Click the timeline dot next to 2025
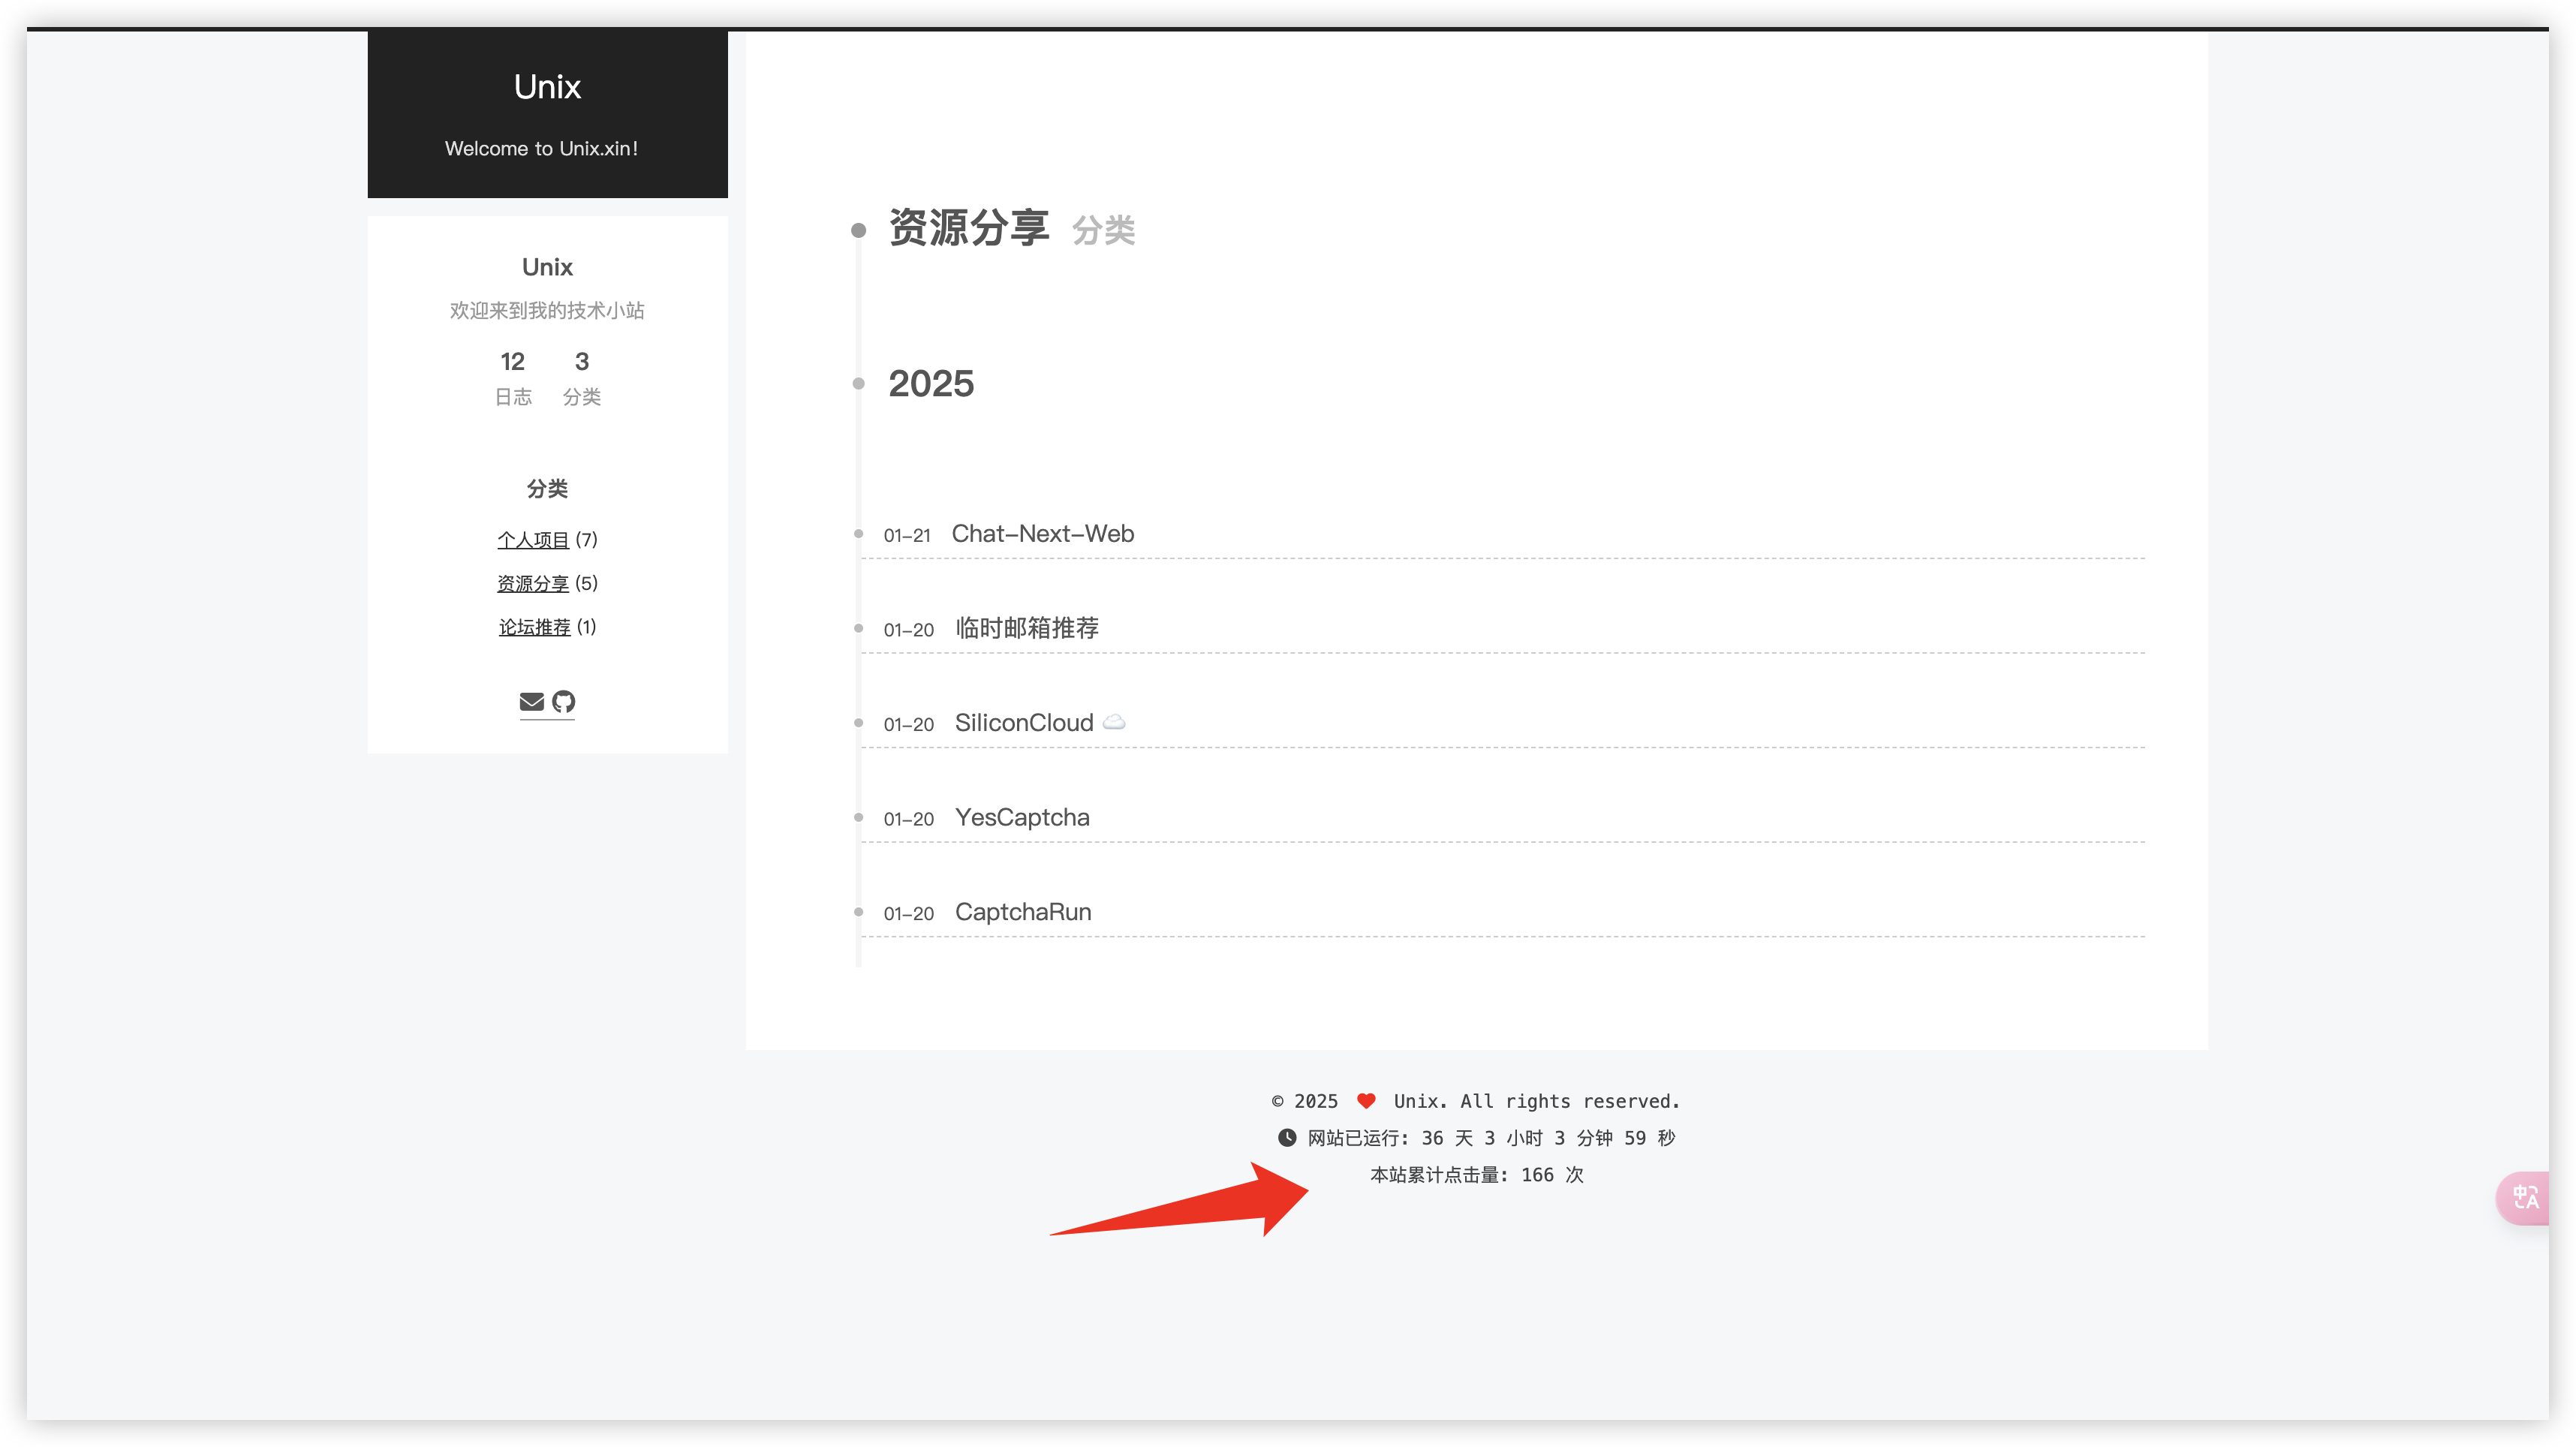 pos(858,384)
